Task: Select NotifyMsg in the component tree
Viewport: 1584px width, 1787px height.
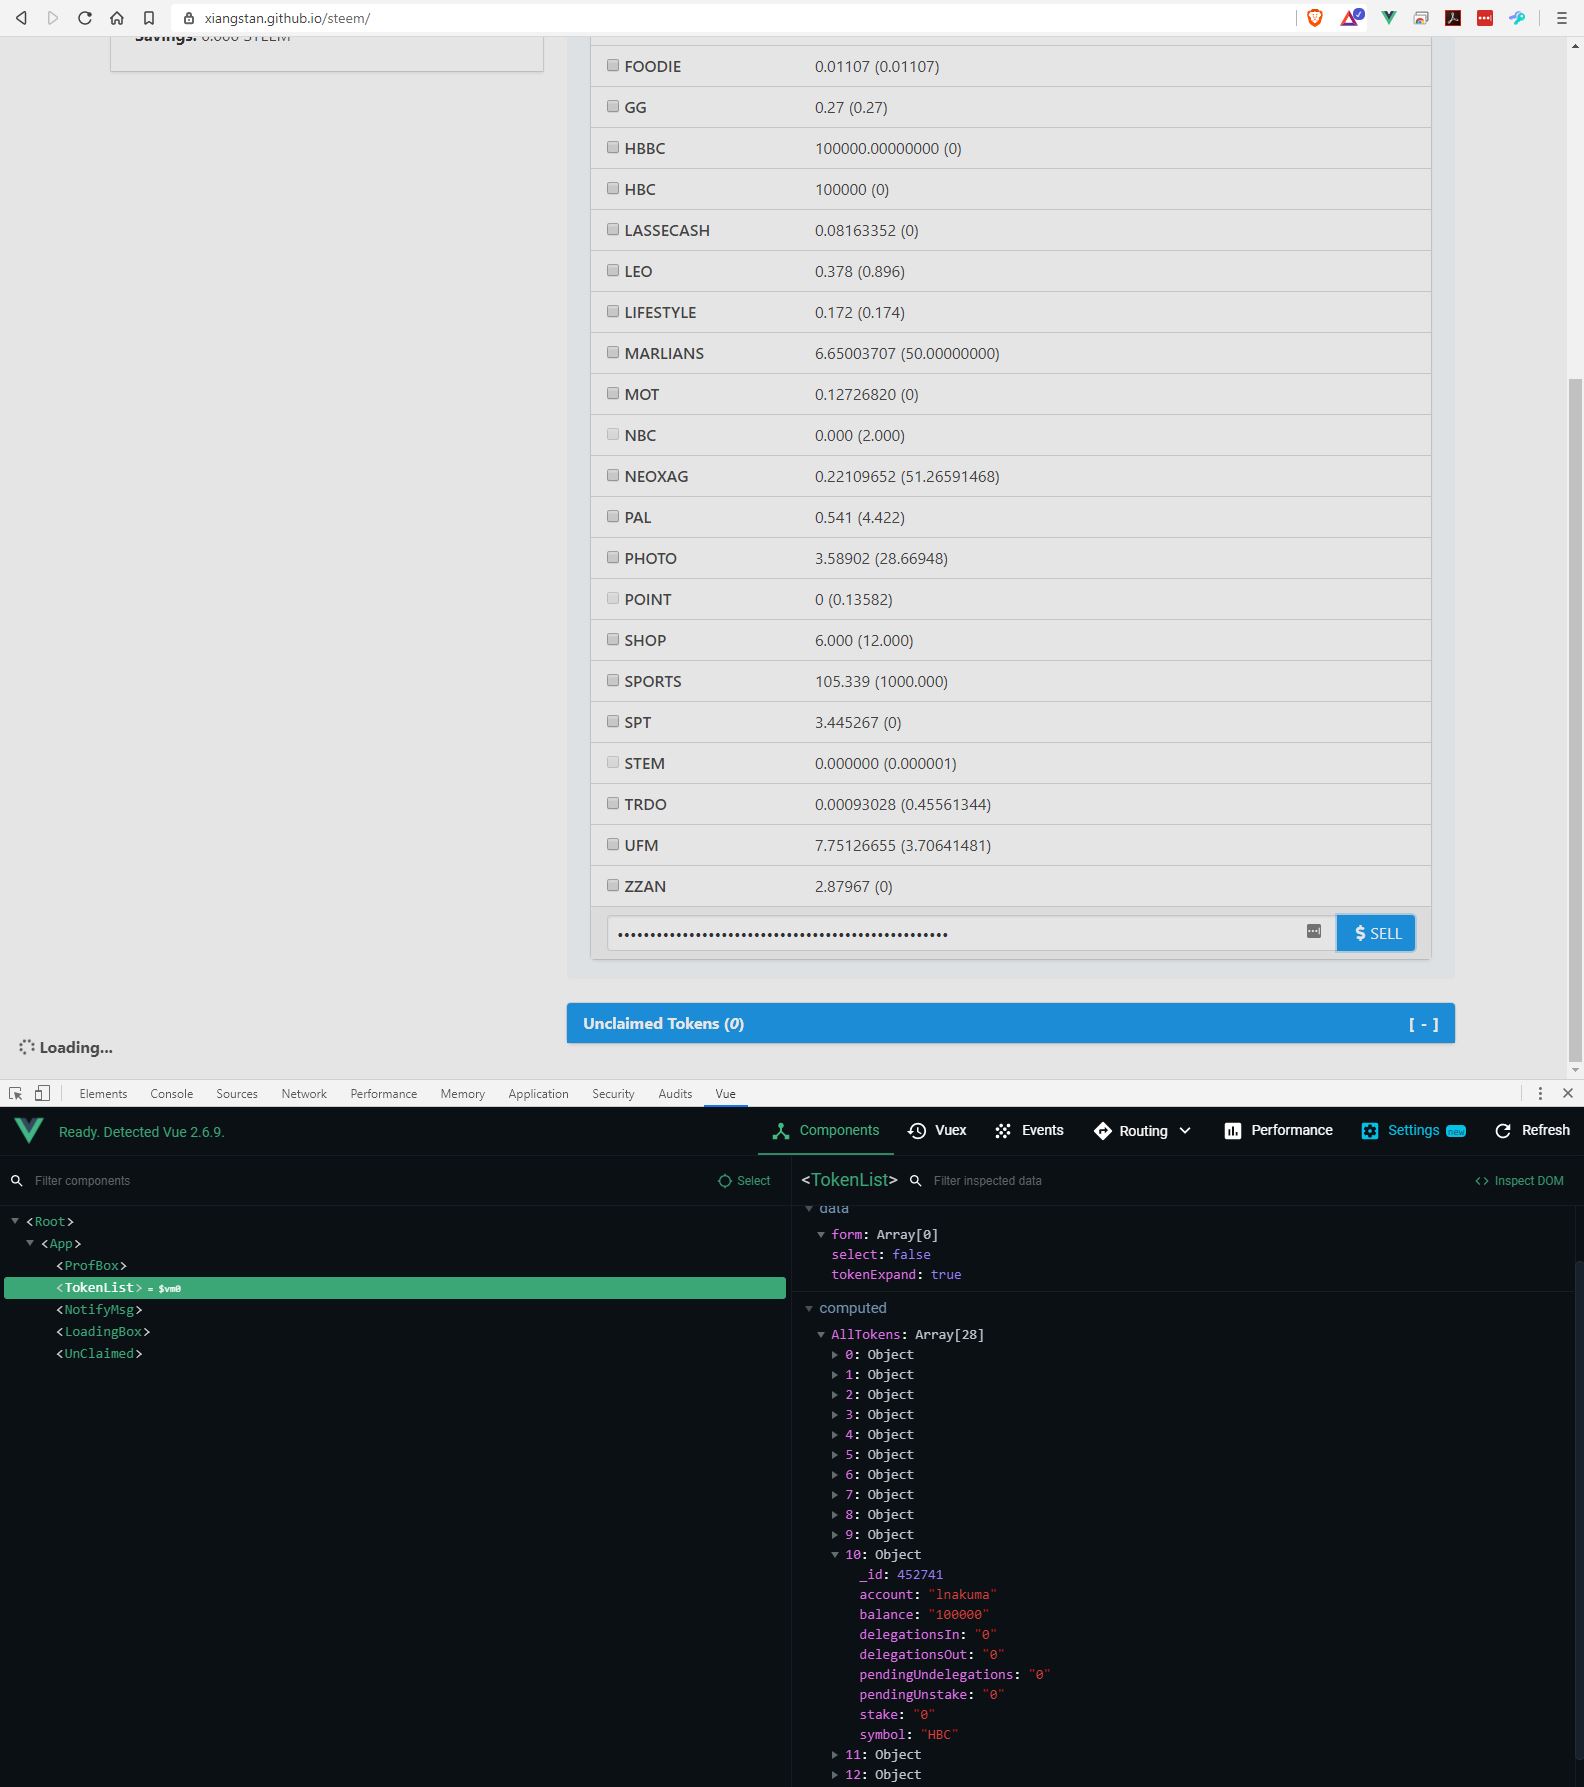Action: pyautogui.click(x=99, y=1310)
